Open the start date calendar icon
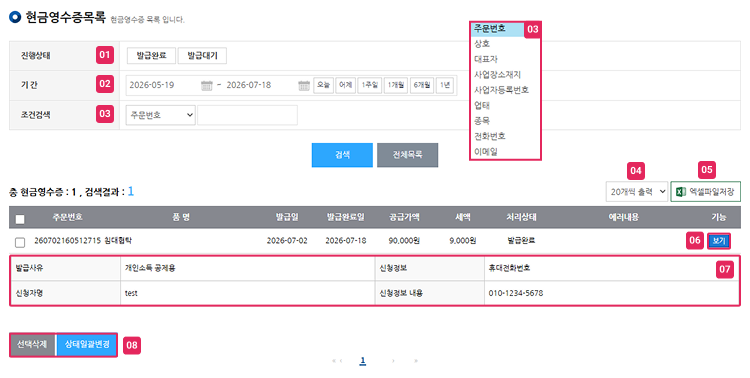Viewport: 750px width, 378px height. [206, 86]
